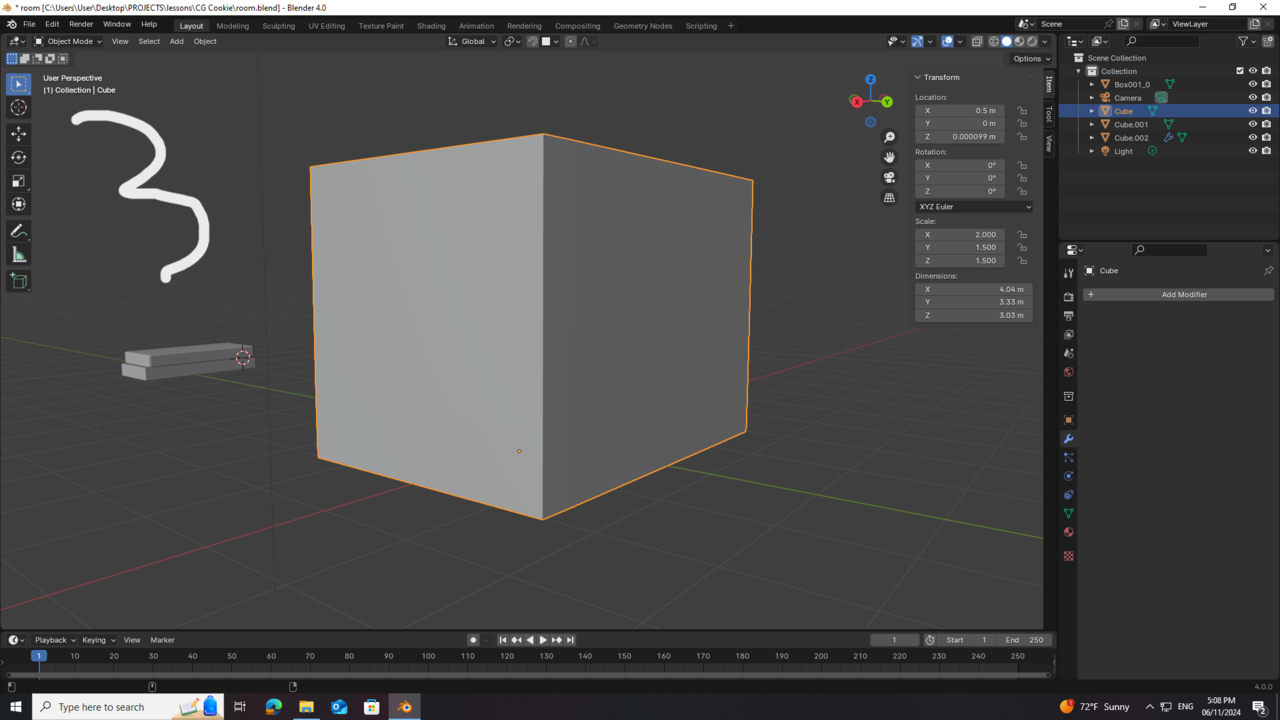Hide Cube.001 in the outliner
The height and width of the screenshot is (720, 1280).
1252,124
